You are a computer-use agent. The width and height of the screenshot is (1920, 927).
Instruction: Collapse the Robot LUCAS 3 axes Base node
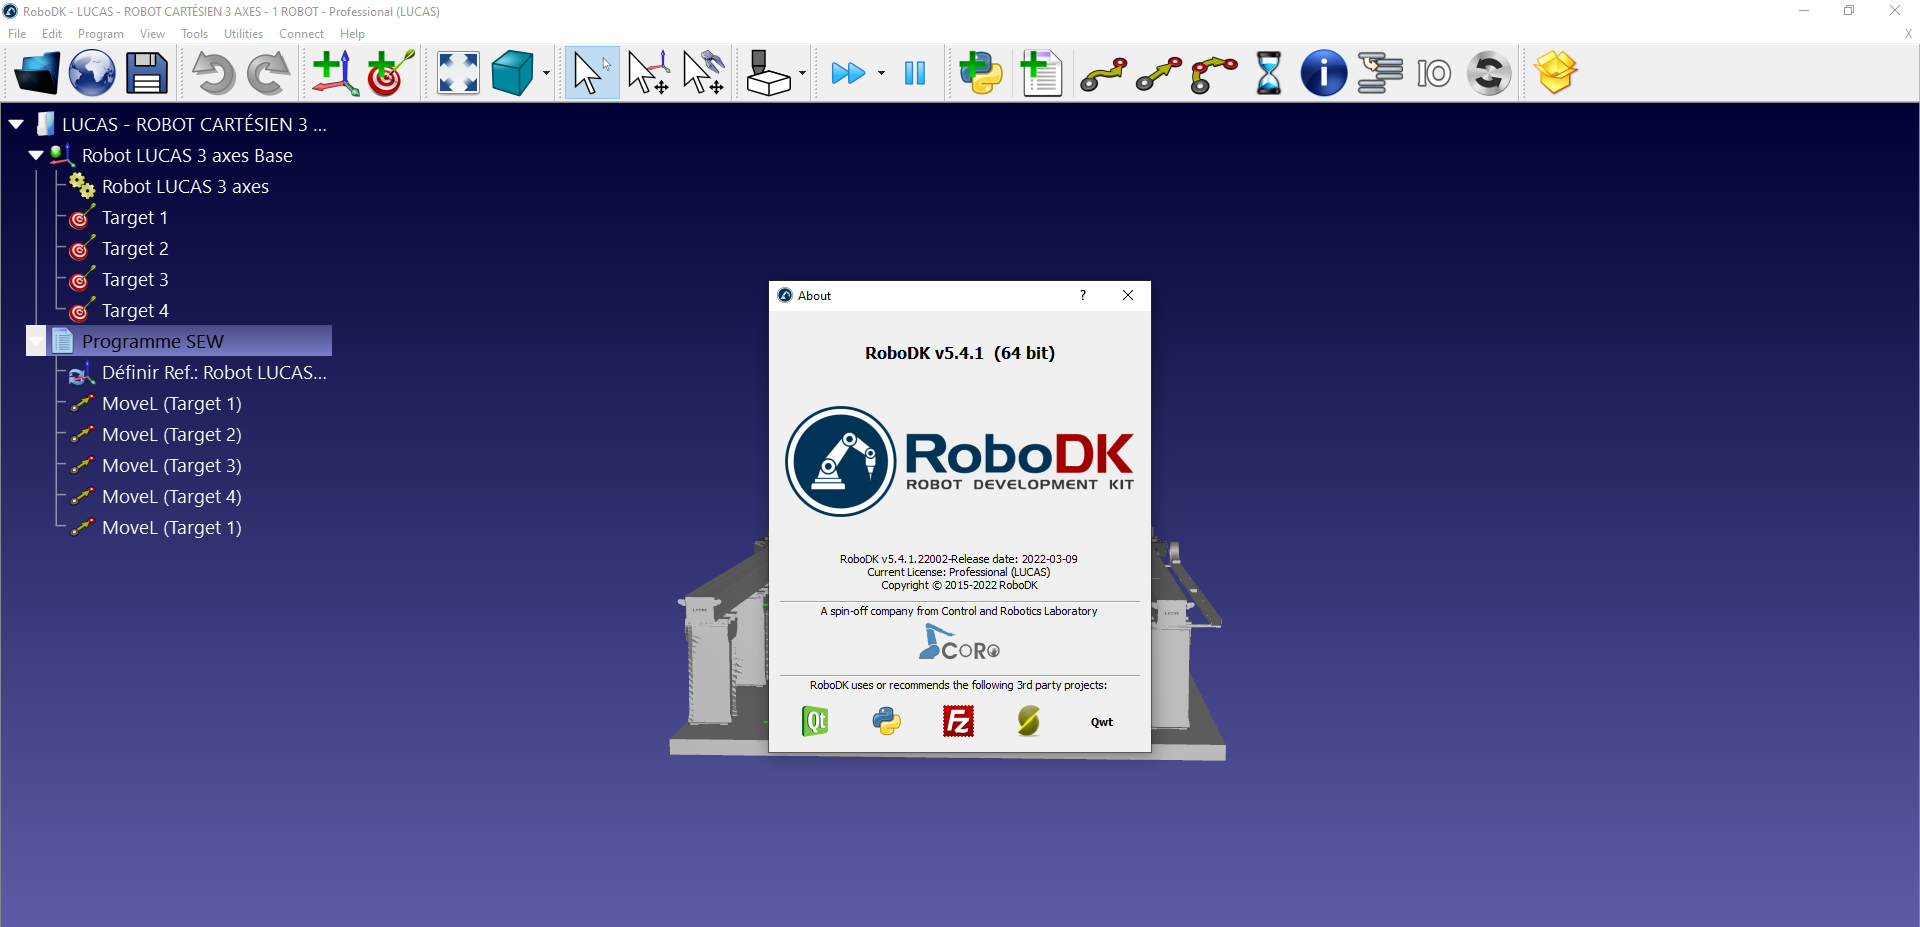click(36, 156)
